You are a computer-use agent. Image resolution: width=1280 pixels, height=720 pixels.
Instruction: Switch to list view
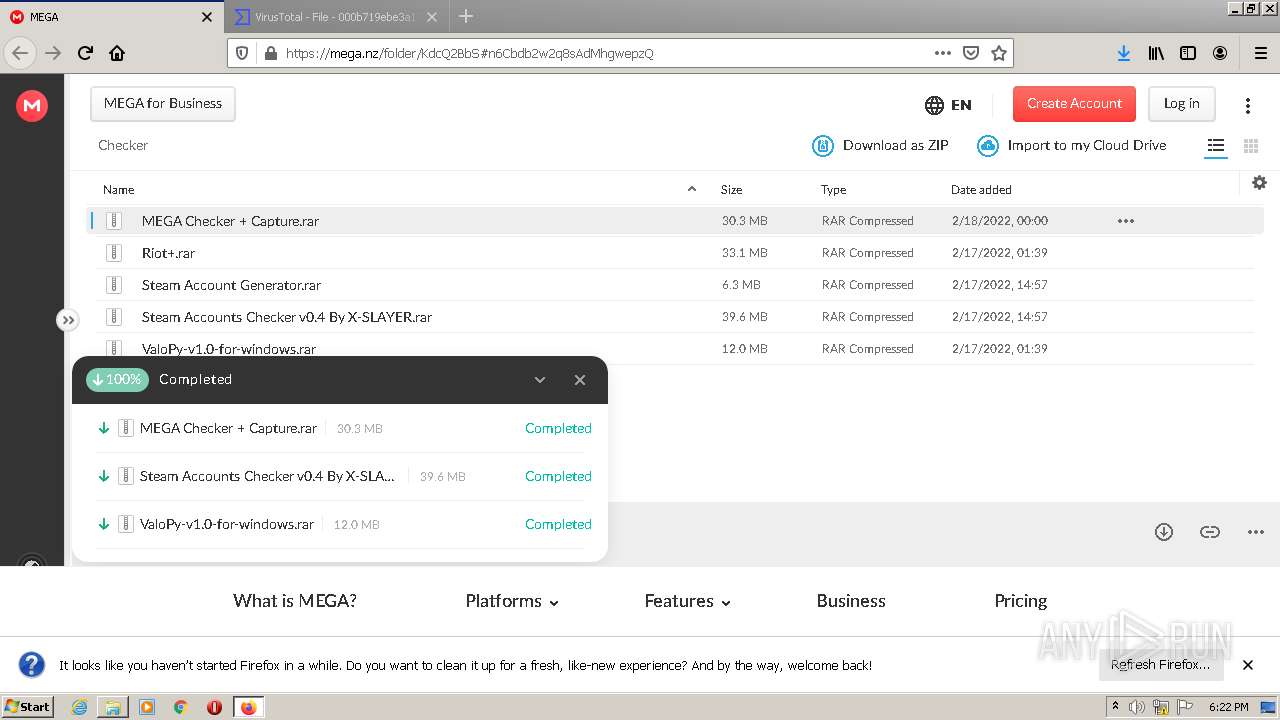point(1215,146)
